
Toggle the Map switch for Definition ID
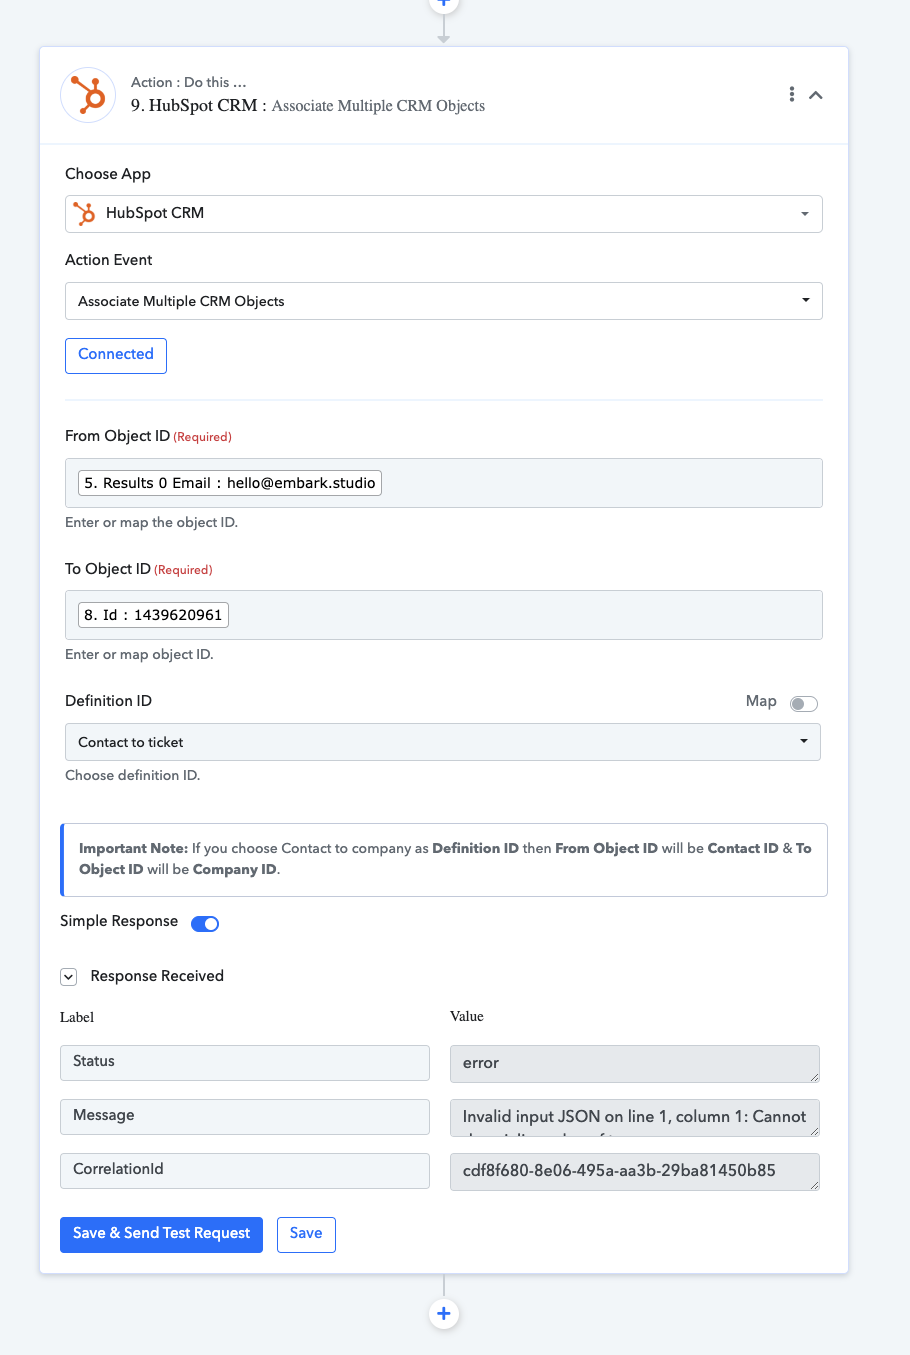[804, 704]
